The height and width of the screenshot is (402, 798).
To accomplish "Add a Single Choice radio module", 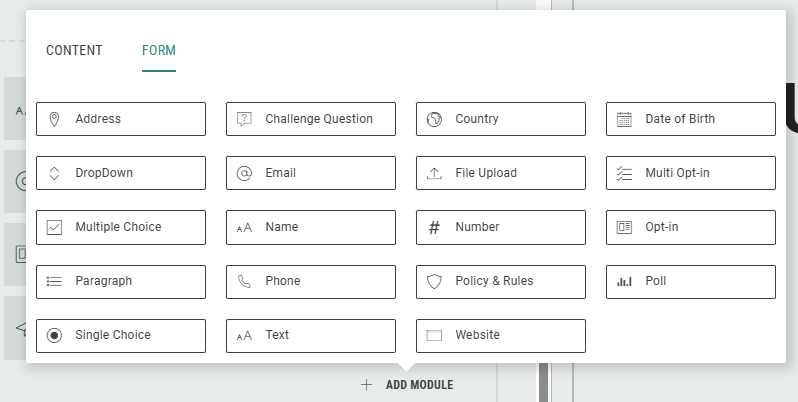I will tap(120, 335).
